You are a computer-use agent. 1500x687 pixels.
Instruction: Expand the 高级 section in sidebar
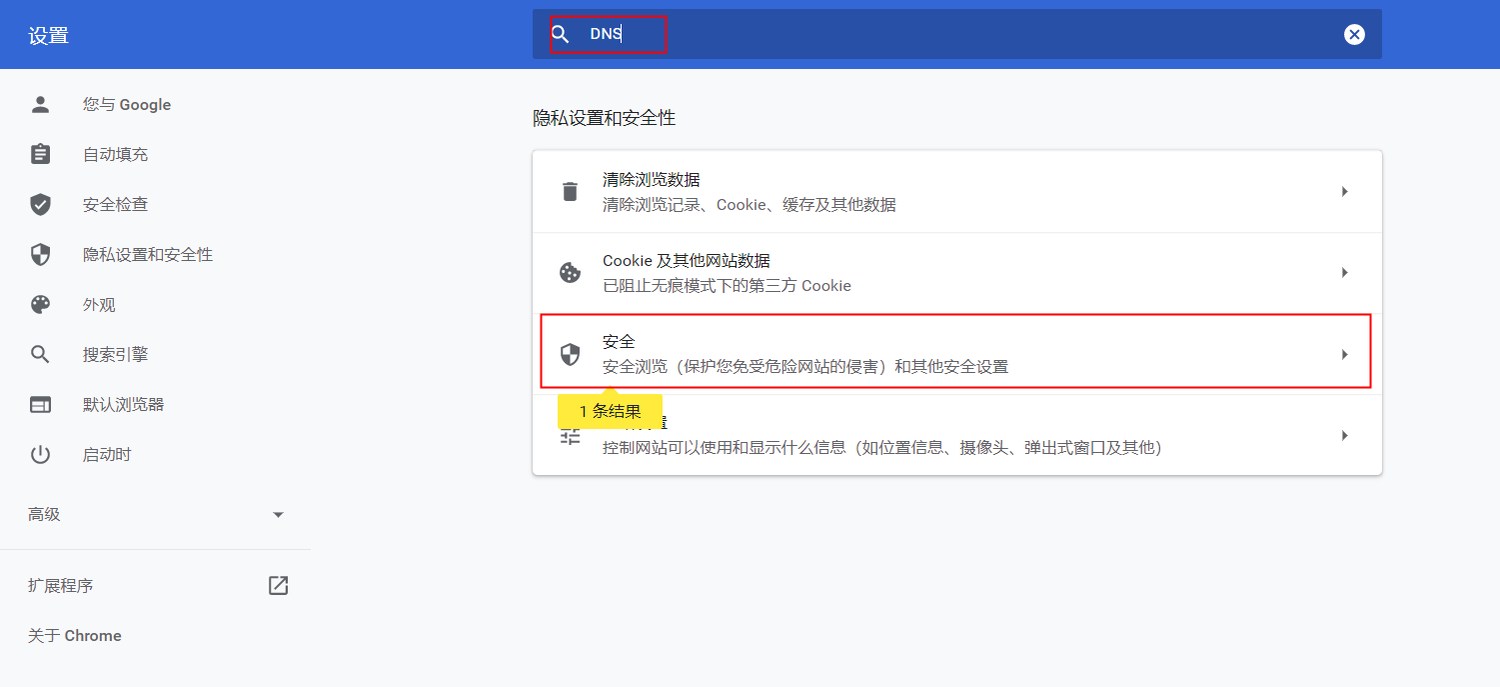(278, 515)
